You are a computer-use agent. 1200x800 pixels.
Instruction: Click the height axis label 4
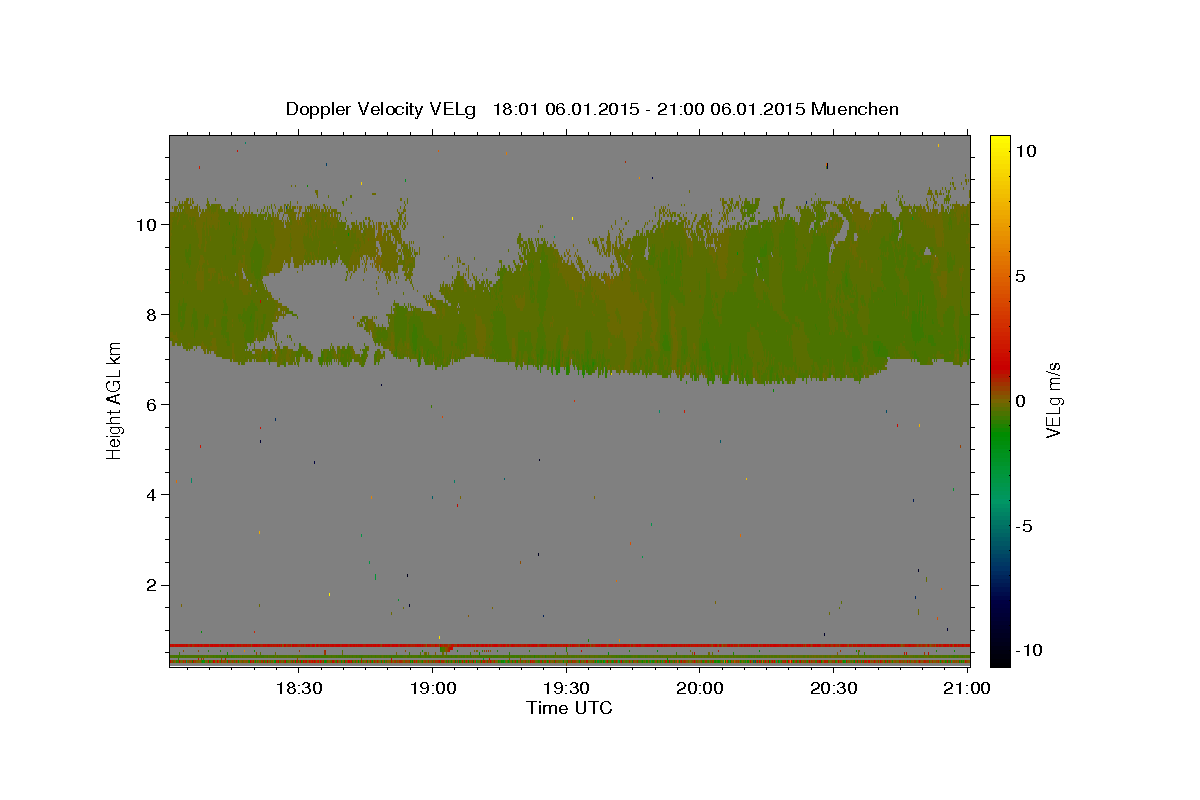[x=151, y=494]
